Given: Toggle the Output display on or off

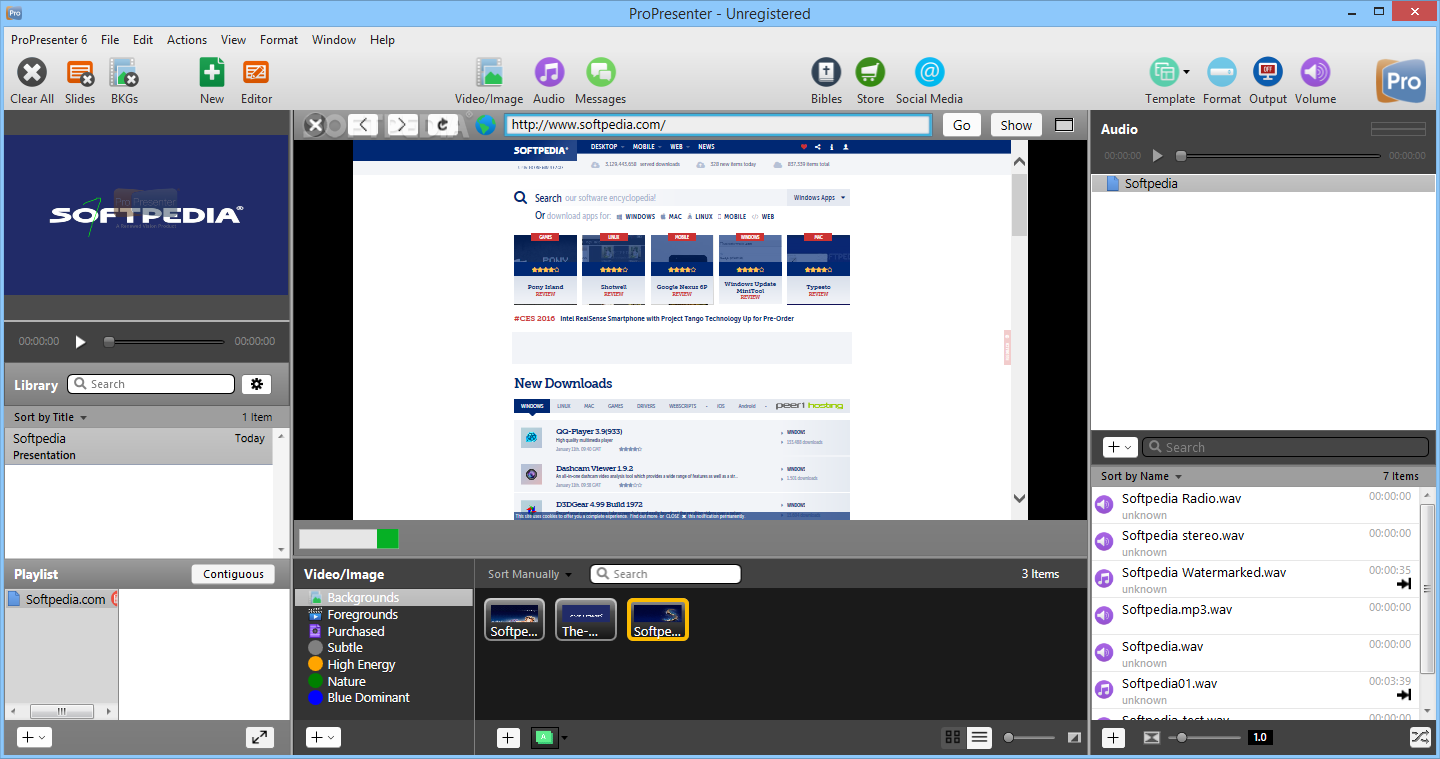Looking at the screenshot, I should tap(1268, 73).
